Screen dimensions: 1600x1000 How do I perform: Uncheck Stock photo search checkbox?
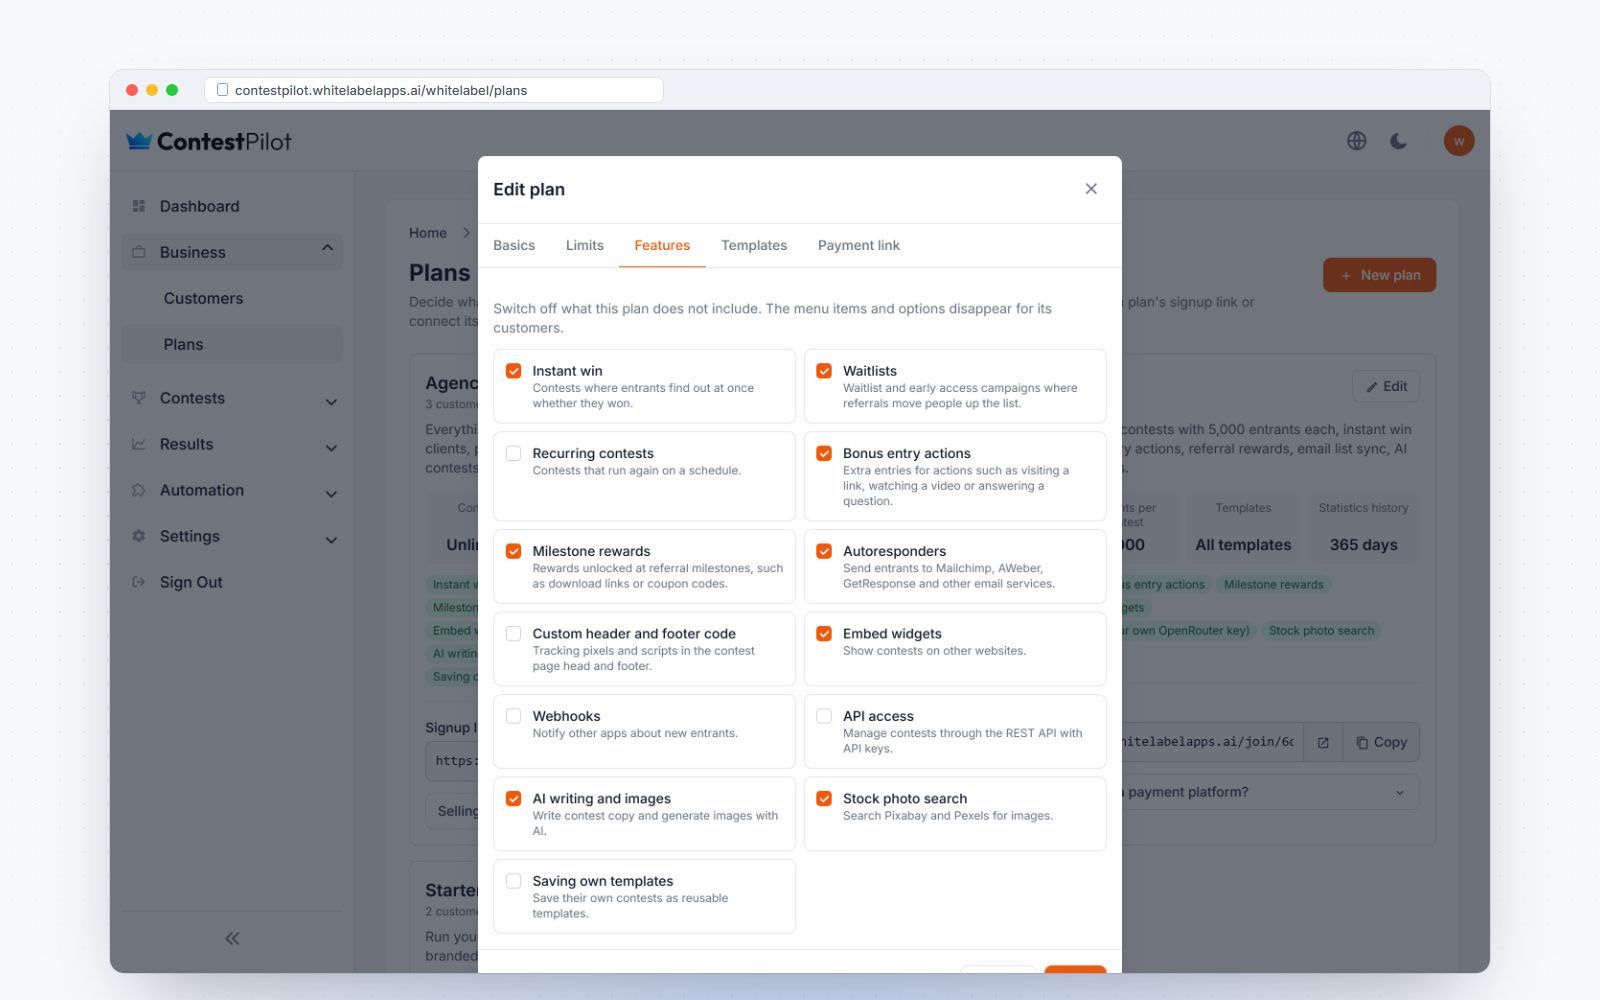point(824,798)
